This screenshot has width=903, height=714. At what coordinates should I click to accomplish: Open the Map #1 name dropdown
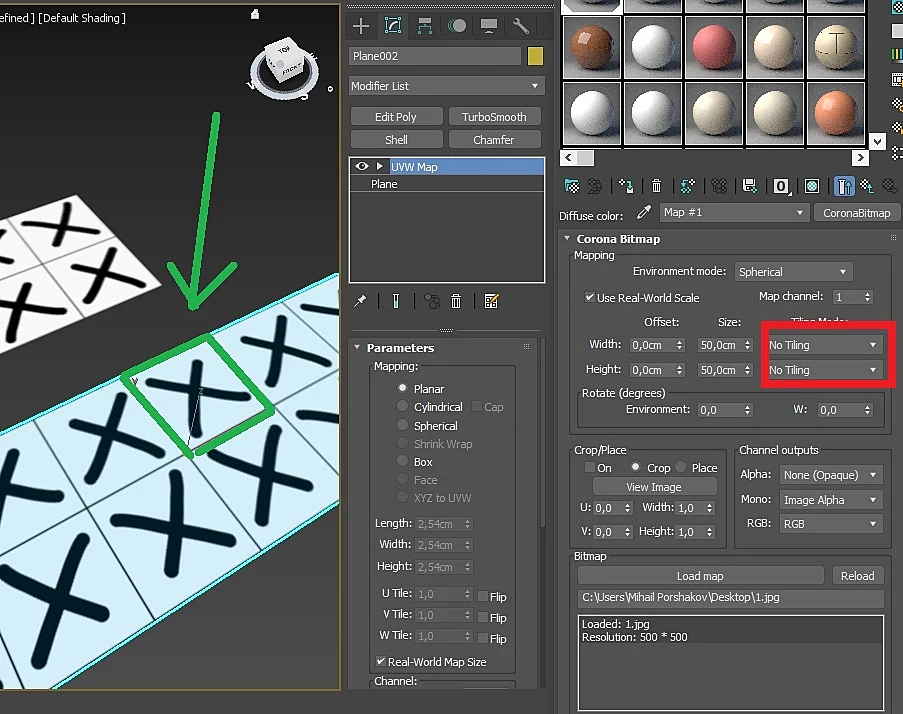733,212
